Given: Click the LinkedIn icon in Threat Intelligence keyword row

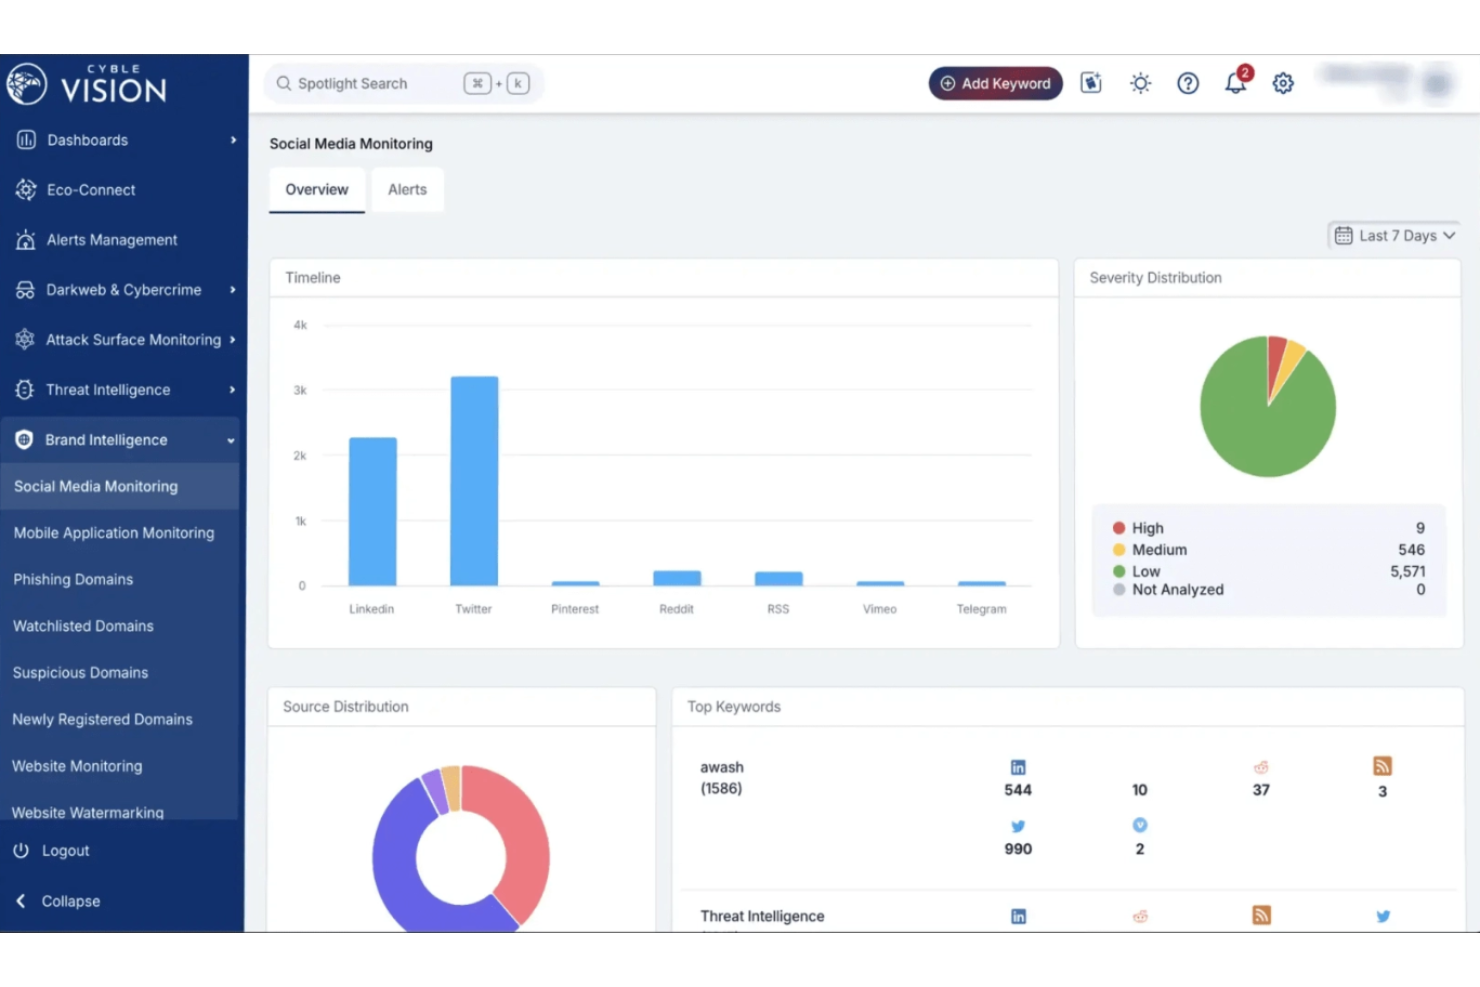Looking at the screenshot, I should 1018,916.
